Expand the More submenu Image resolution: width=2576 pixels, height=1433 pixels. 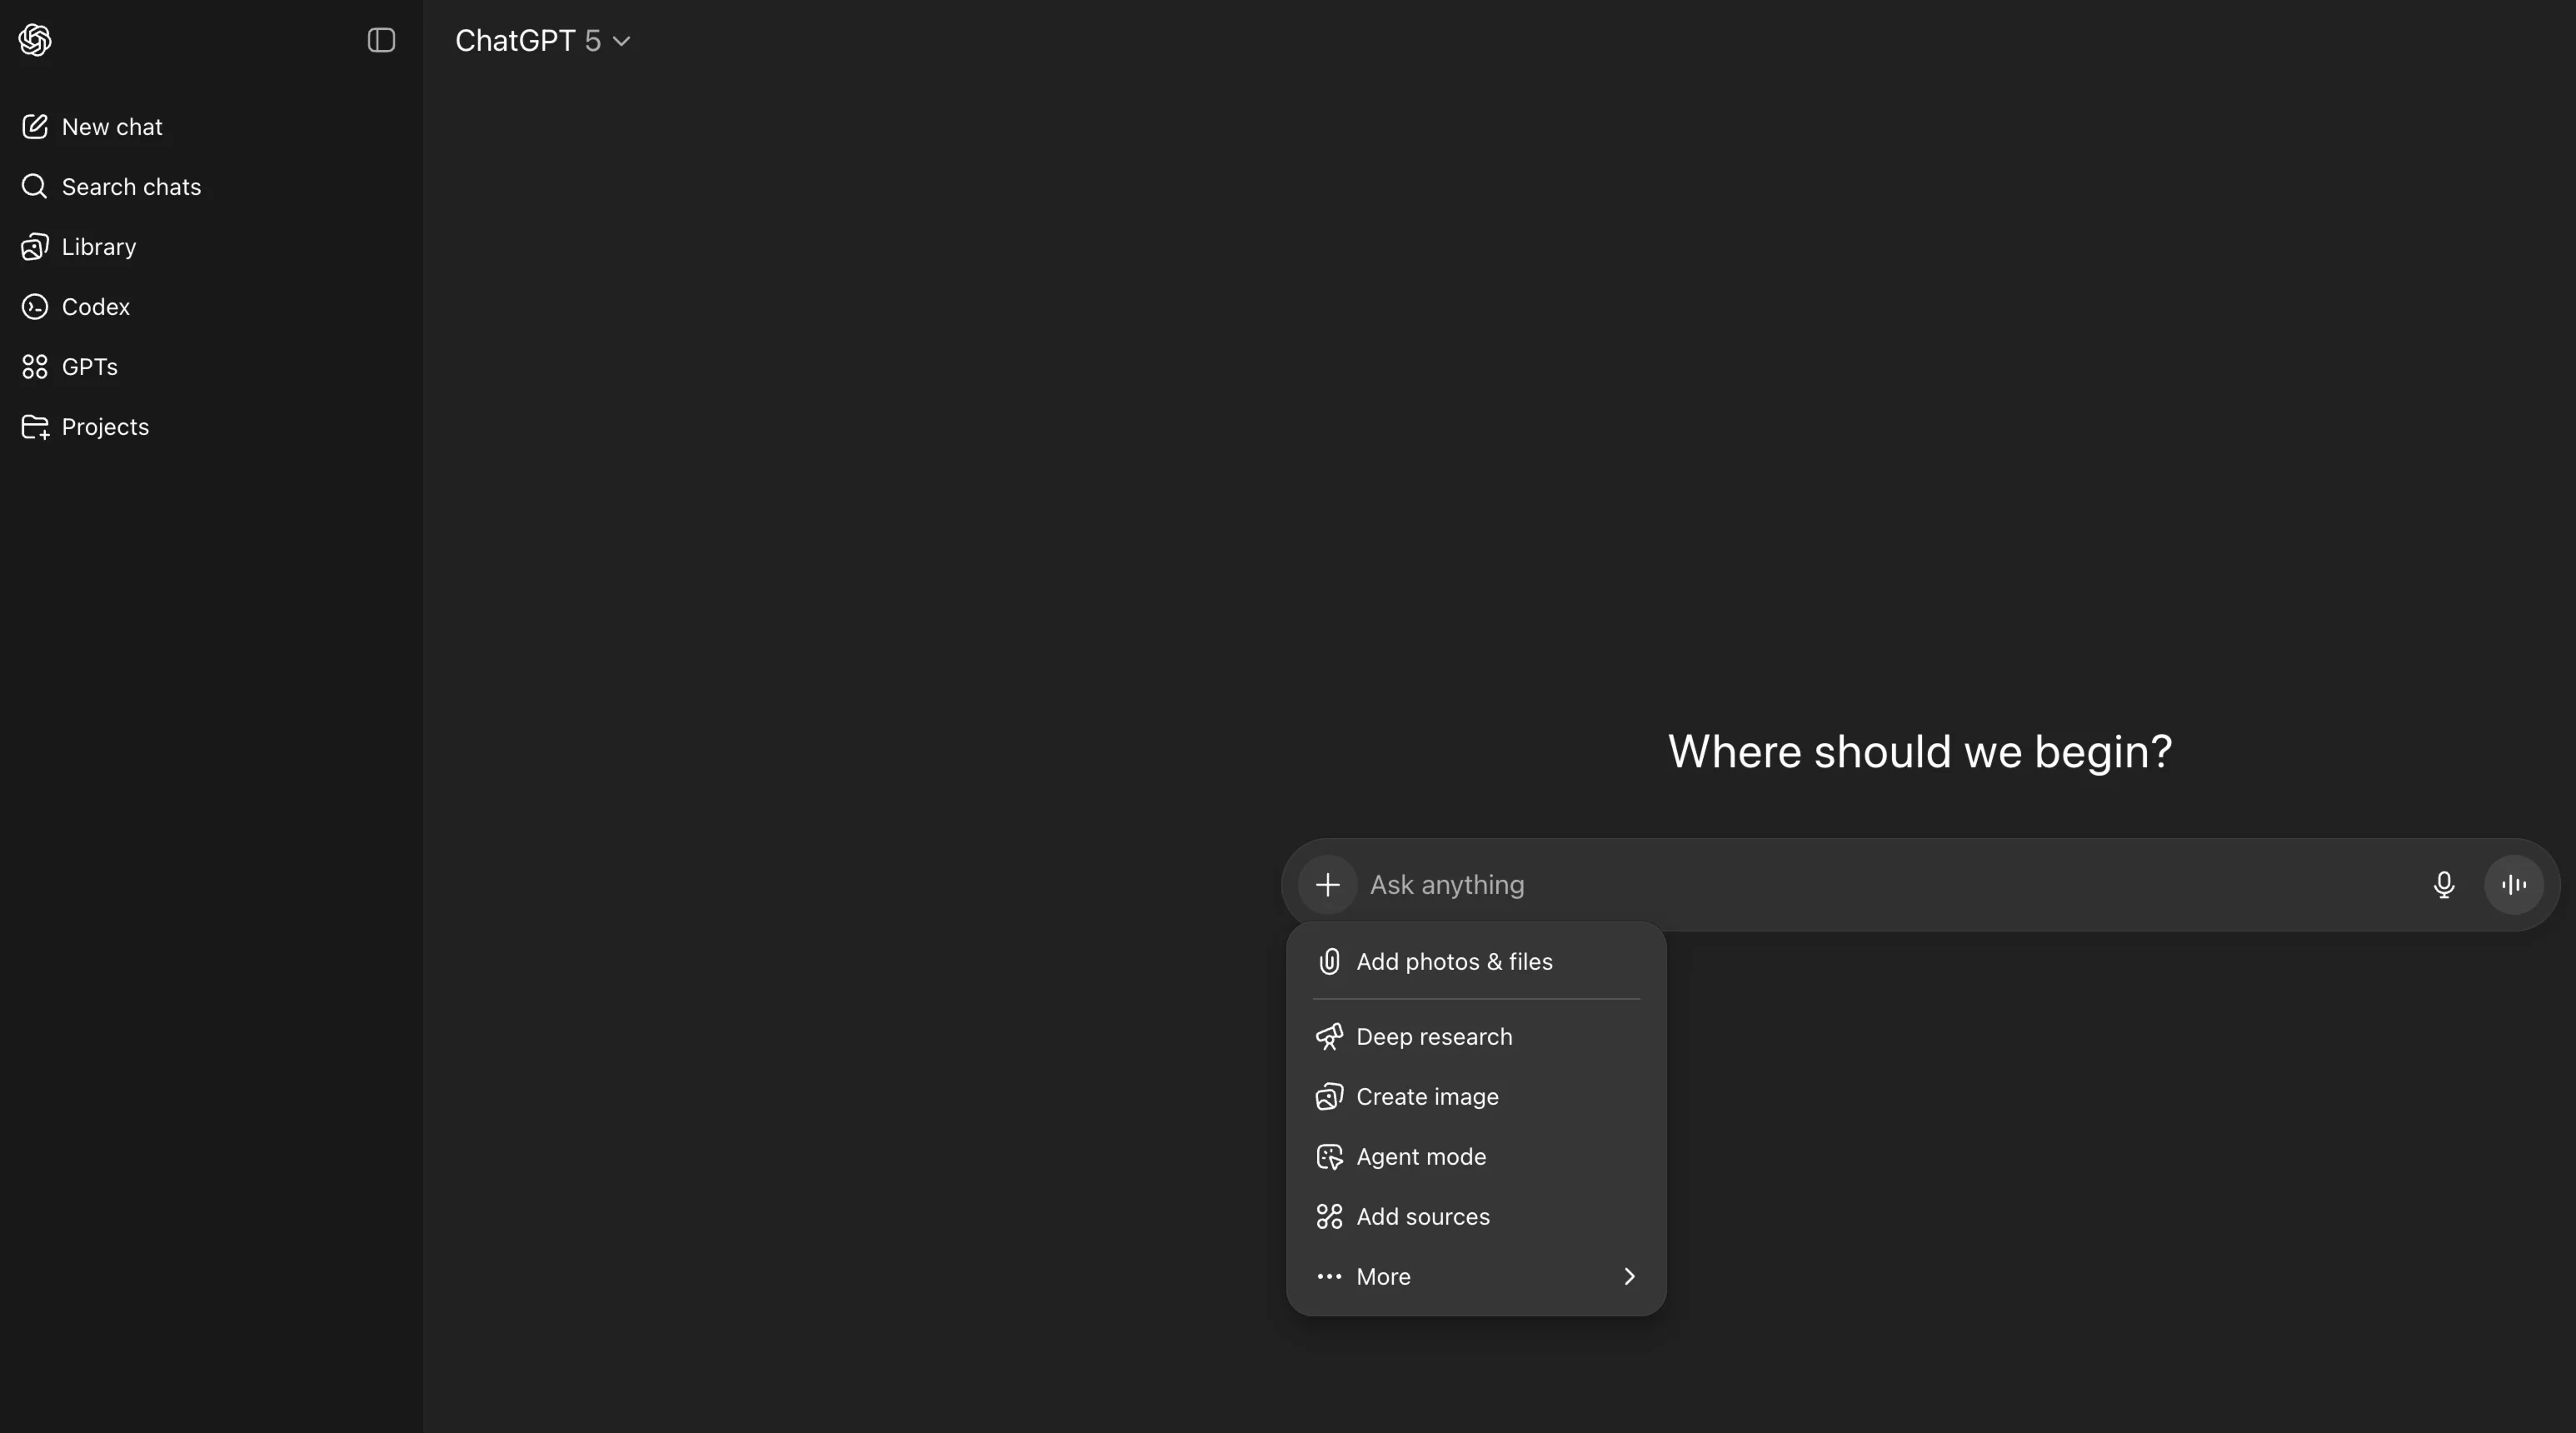tap(1383, 1277)
